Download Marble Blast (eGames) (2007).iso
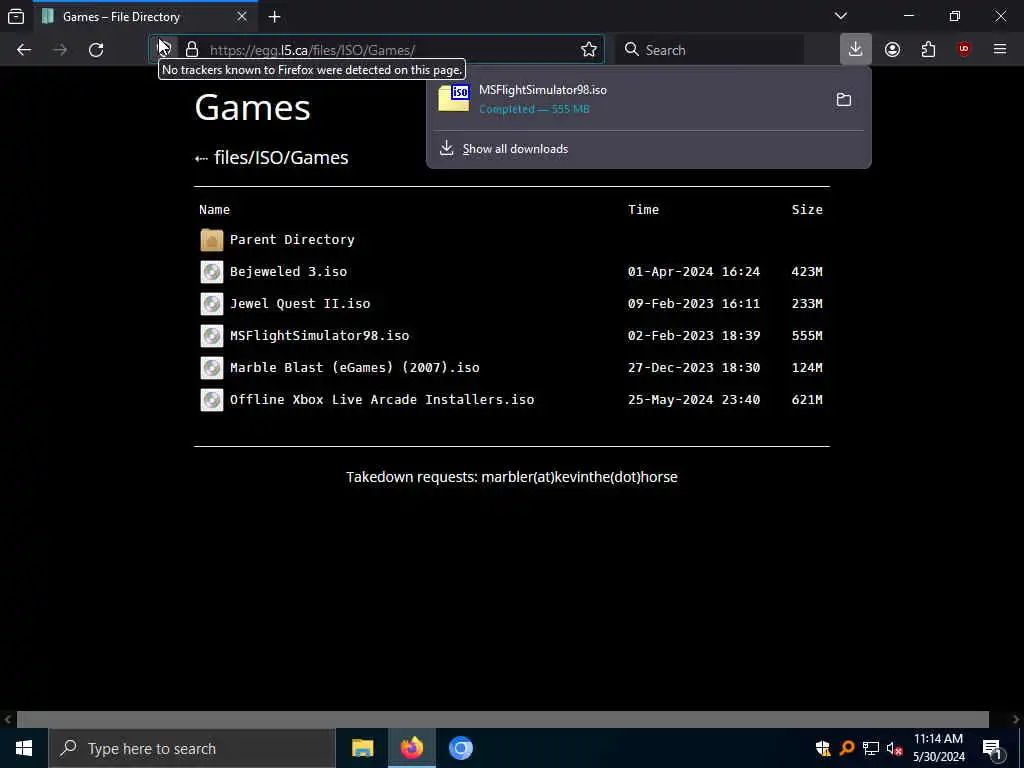This screenshot has width=1024, height=768. pos(355,368)
